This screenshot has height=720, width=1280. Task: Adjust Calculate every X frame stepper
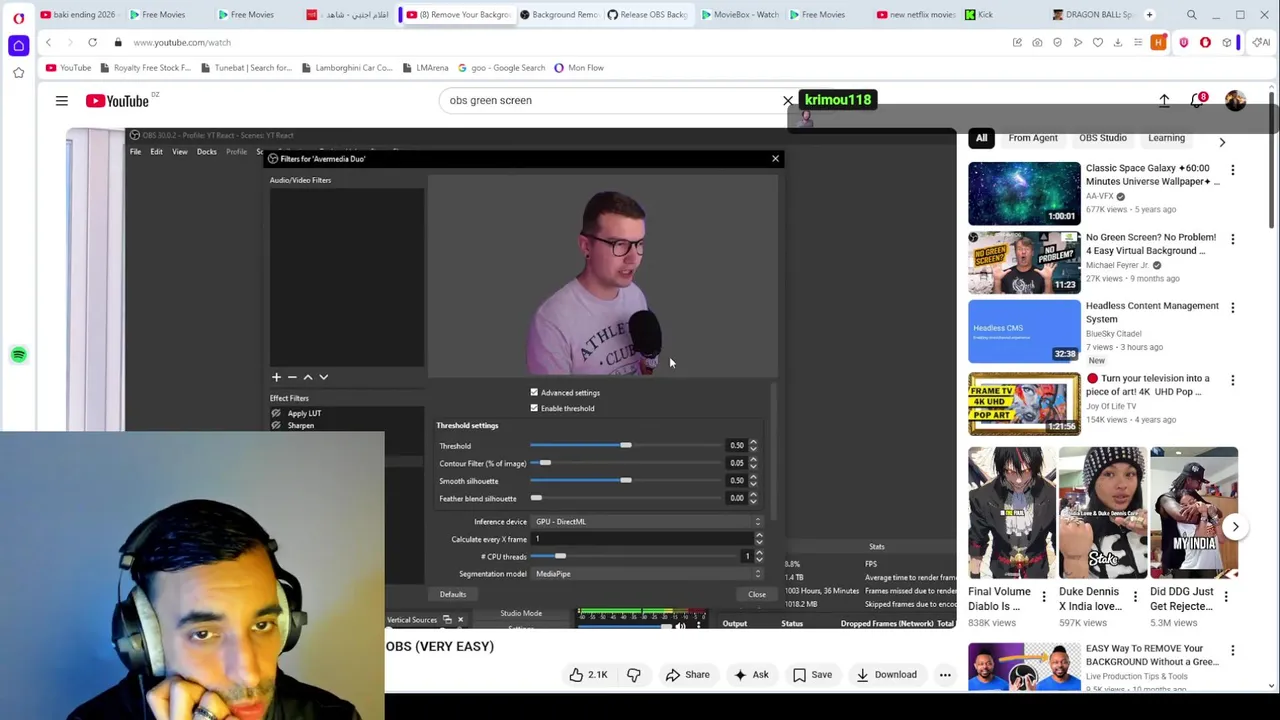tap(758, 539)
